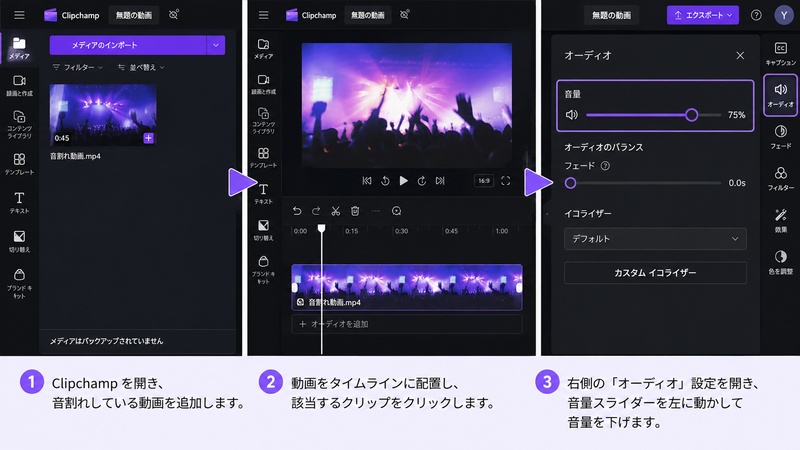Open help question mark icon
This screenshot has height=450, width=800.
point(756,15)
